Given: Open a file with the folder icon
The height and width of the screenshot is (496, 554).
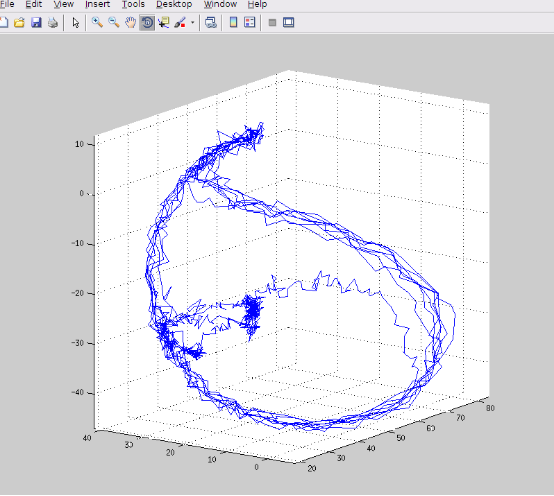Looking at the screenshot, I should pyautogui.click(x=19, y=23).
